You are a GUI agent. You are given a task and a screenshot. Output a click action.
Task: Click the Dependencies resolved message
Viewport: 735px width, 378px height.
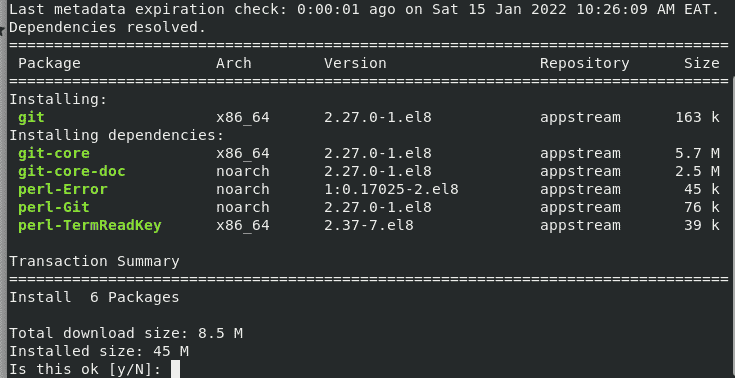coord(107,28)
